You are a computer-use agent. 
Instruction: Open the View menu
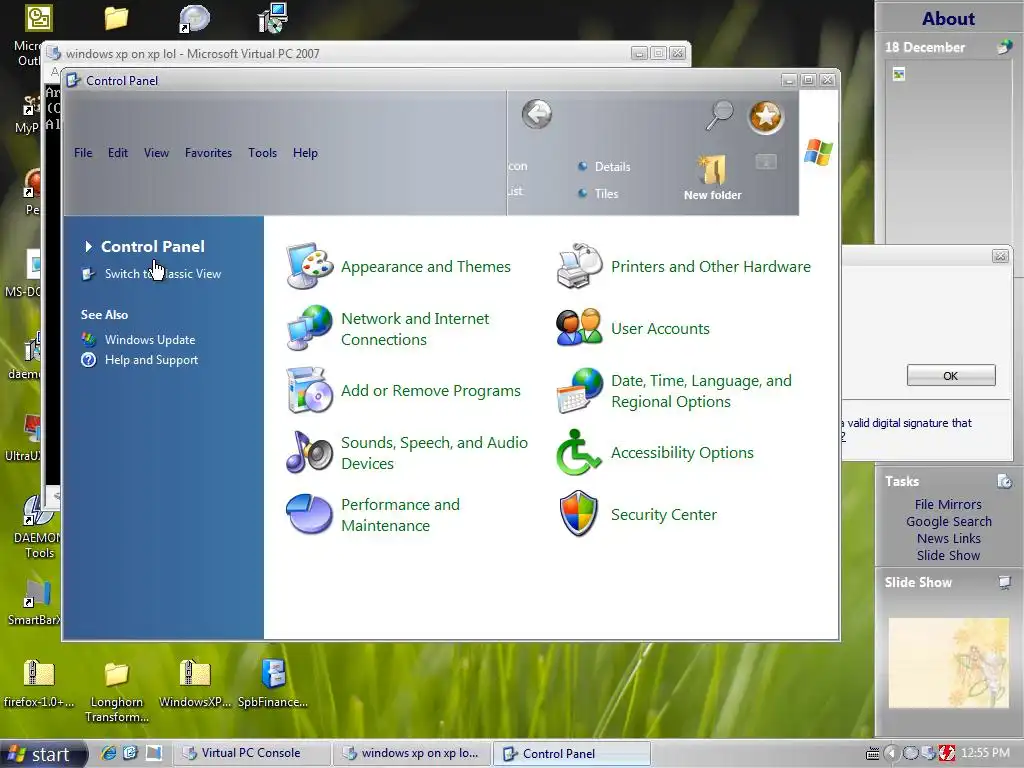pyautogui.click(x=156, y=153)
